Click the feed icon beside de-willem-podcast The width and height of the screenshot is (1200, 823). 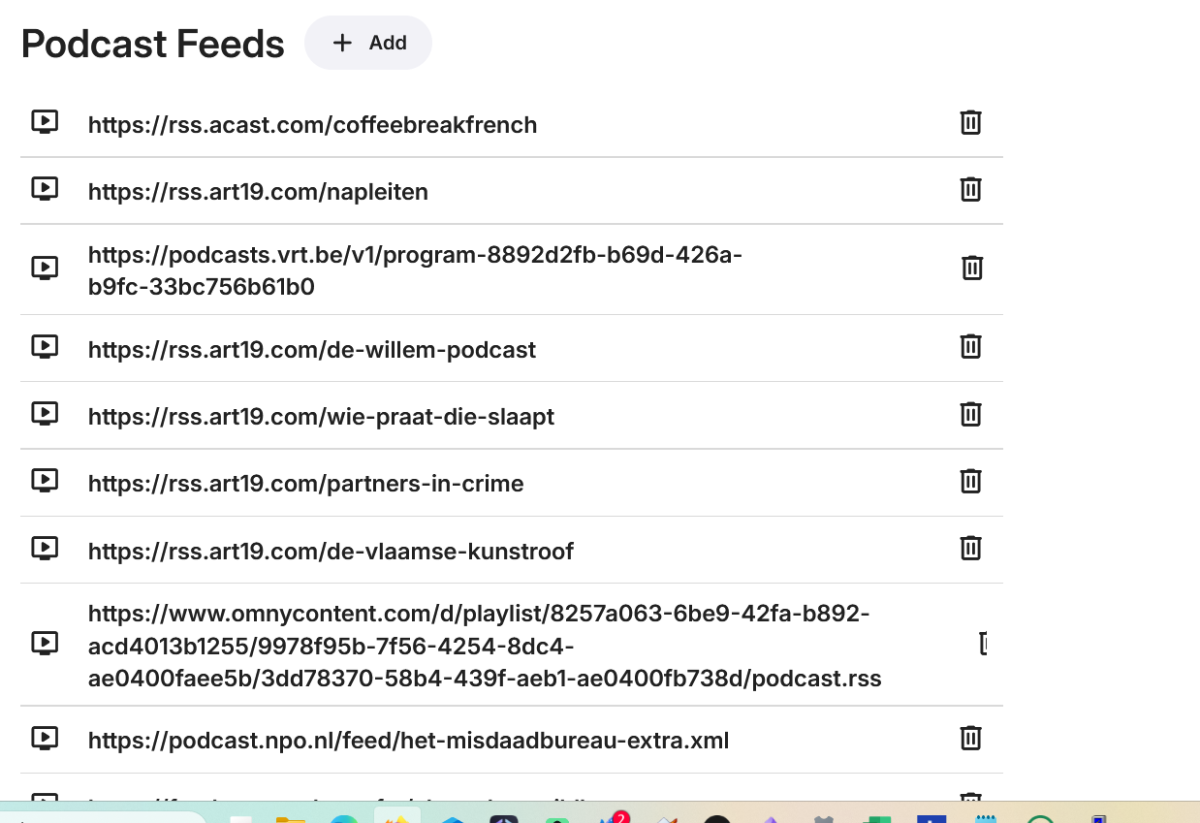pyautogui.click(x=44, y=347)
